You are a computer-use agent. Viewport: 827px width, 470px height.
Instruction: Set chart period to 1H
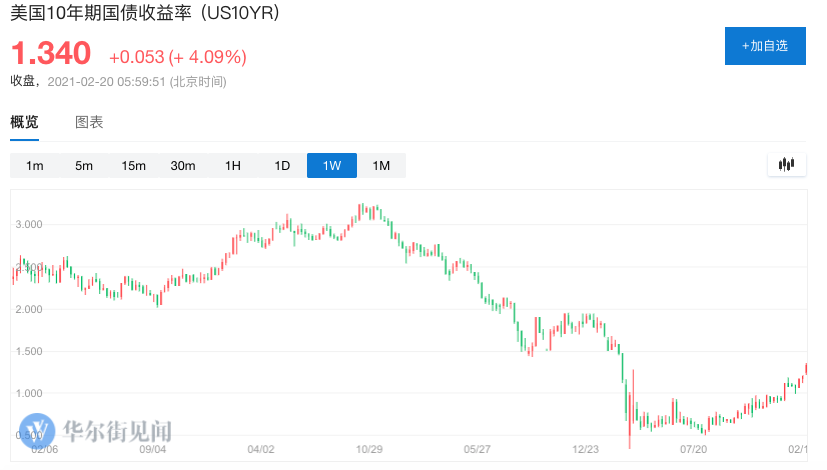point(233,166)
